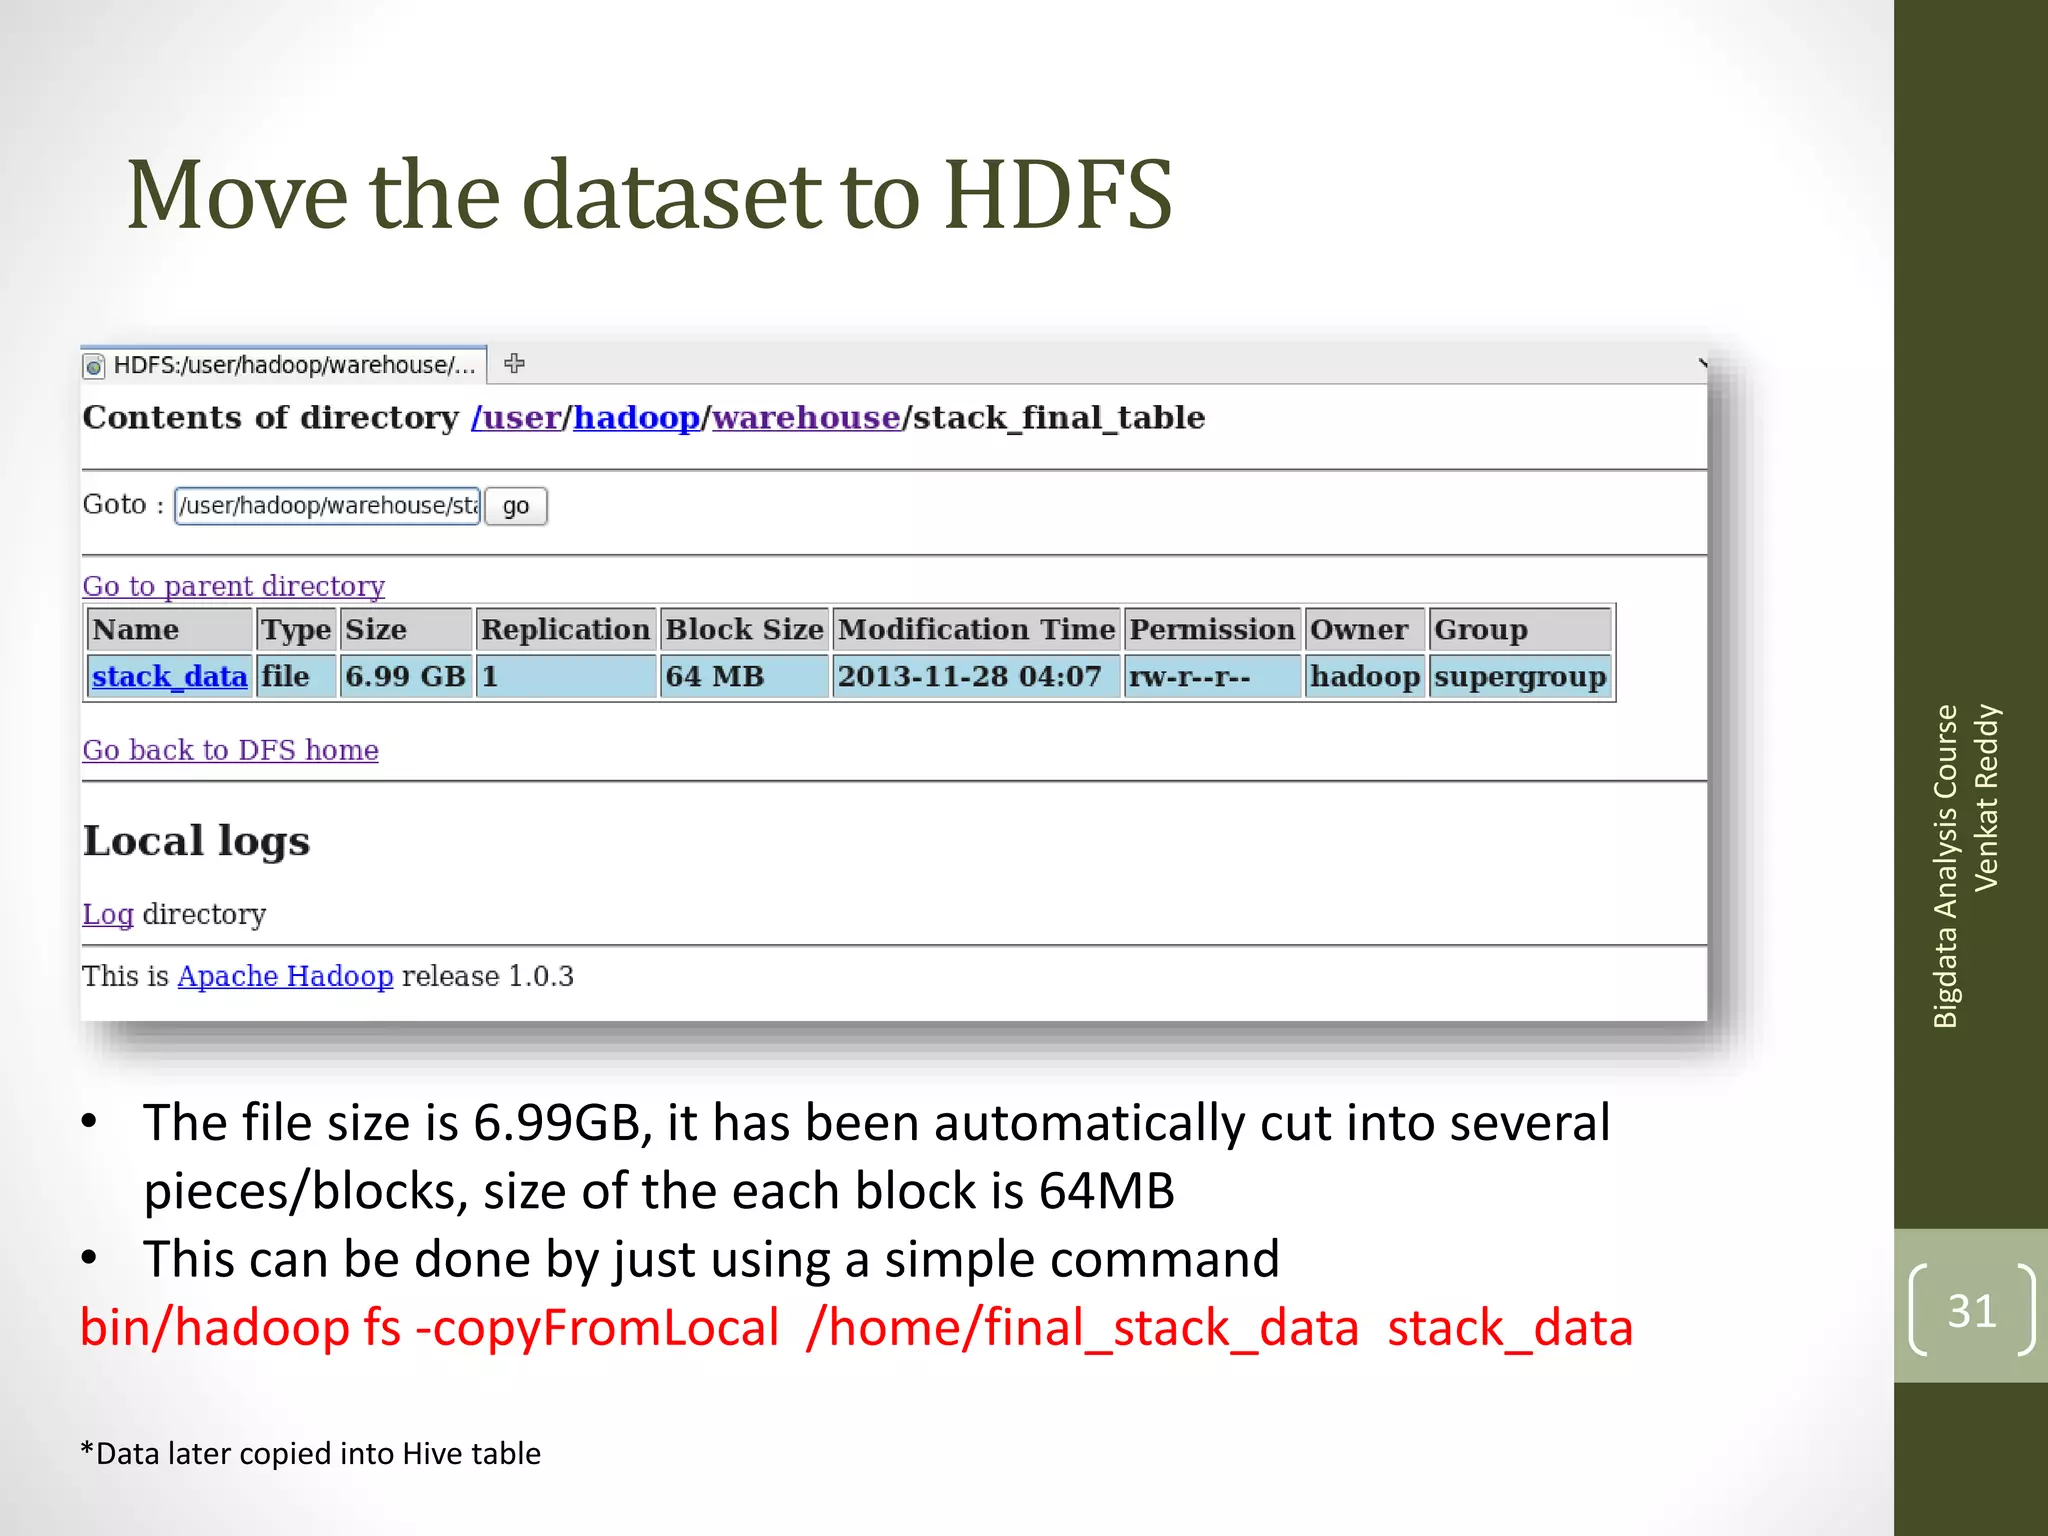Screen dimensions: 2048x1536
Task: Click the Replication column header
Action: point(565,630)
